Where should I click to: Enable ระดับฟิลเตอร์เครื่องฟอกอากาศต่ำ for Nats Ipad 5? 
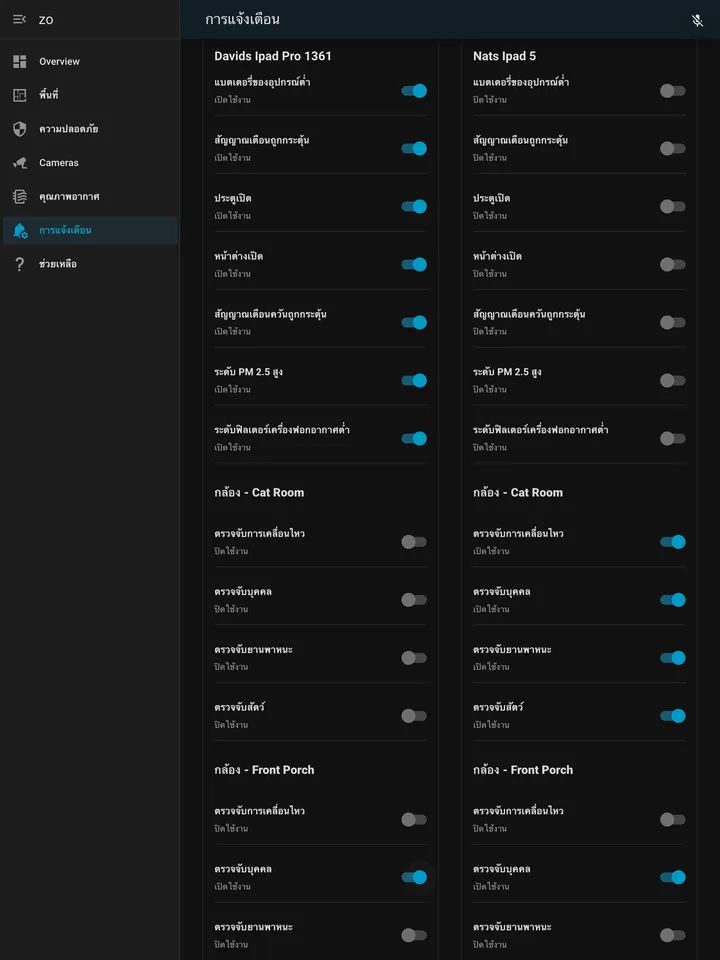pyautogui.click(x=673, y=438)
